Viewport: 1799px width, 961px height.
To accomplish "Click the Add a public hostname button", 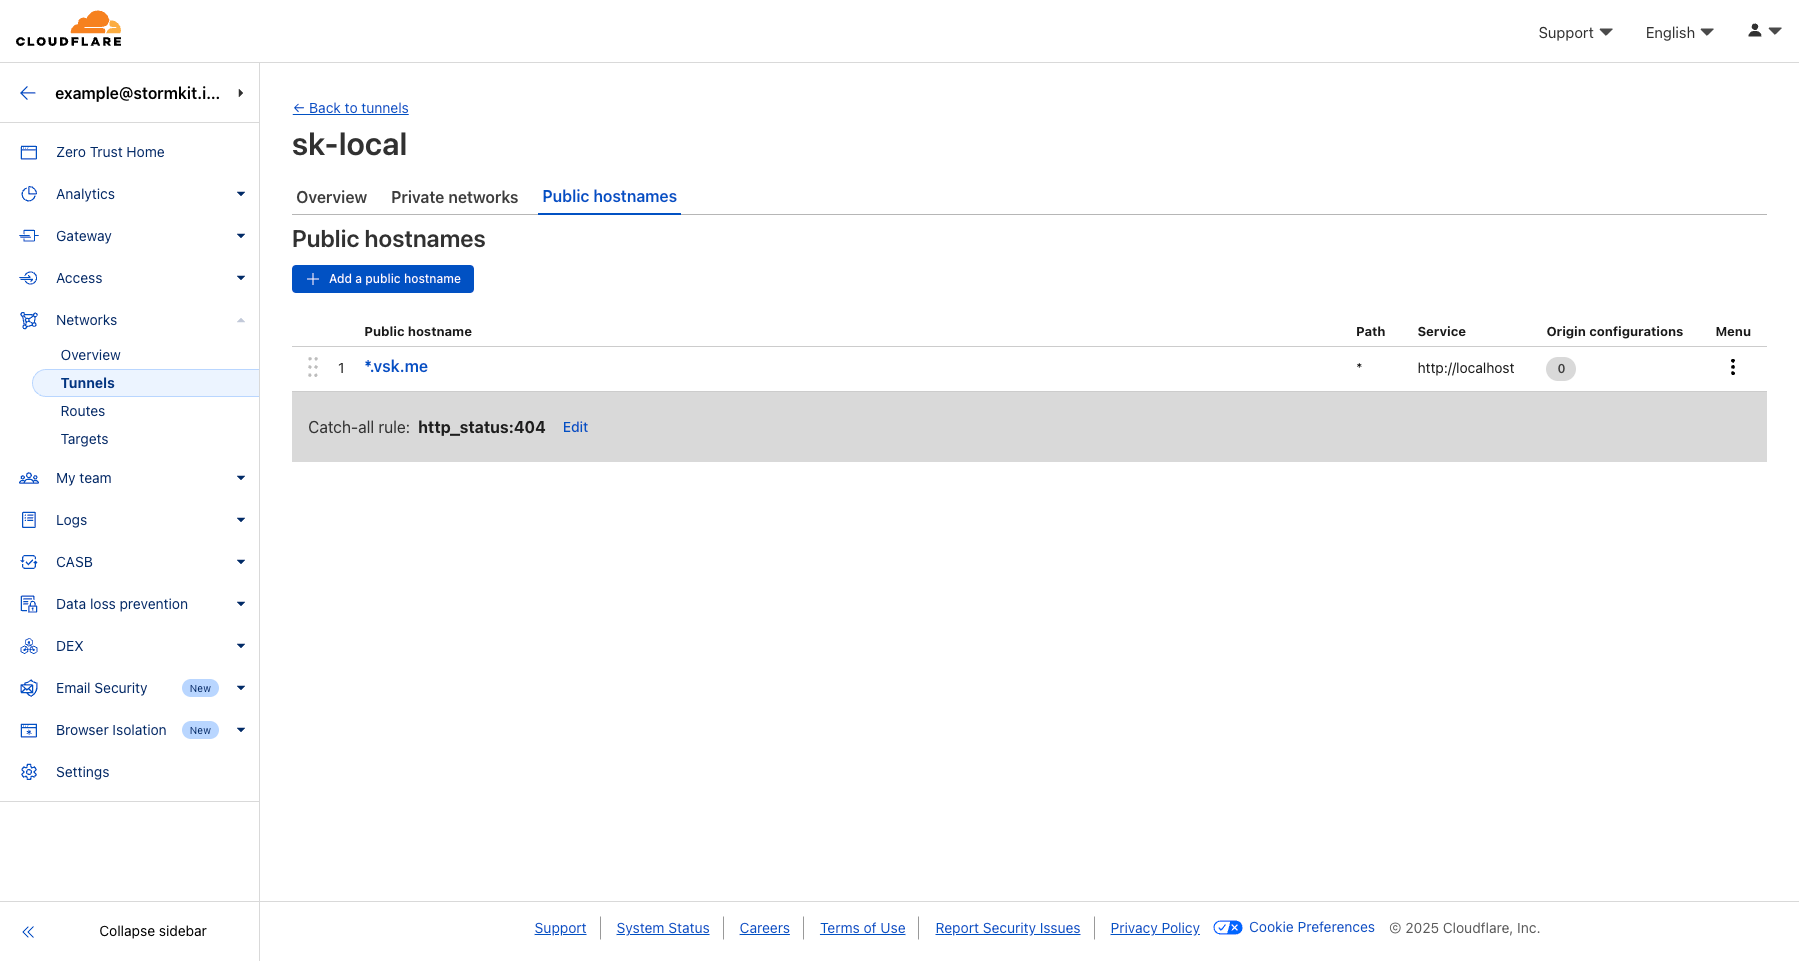I will [x=382, y=278].
